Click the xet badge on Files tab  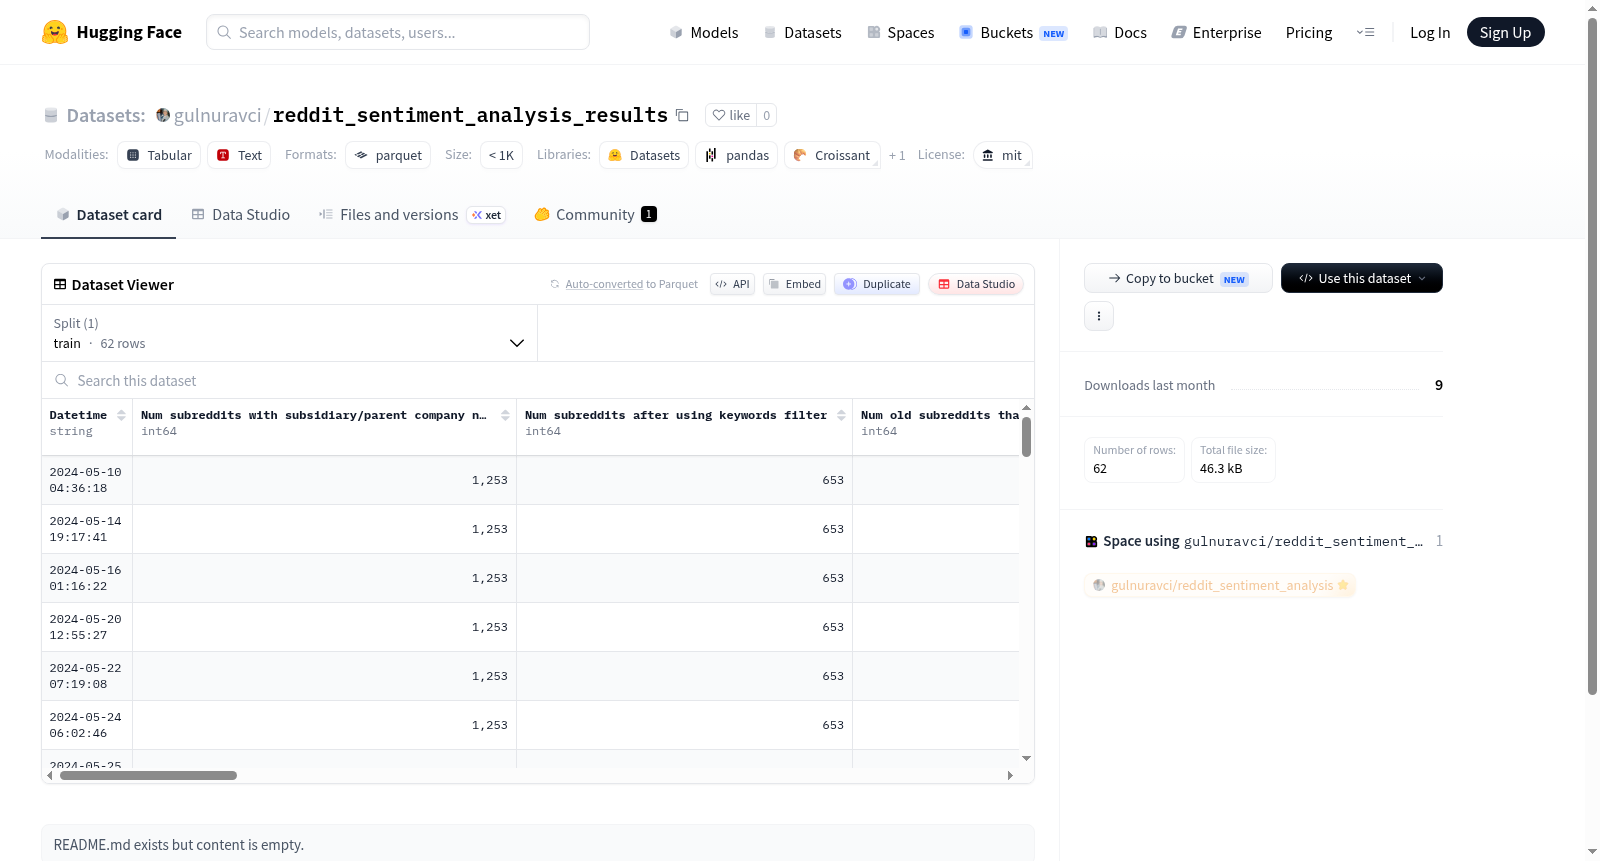coord(487,215)
